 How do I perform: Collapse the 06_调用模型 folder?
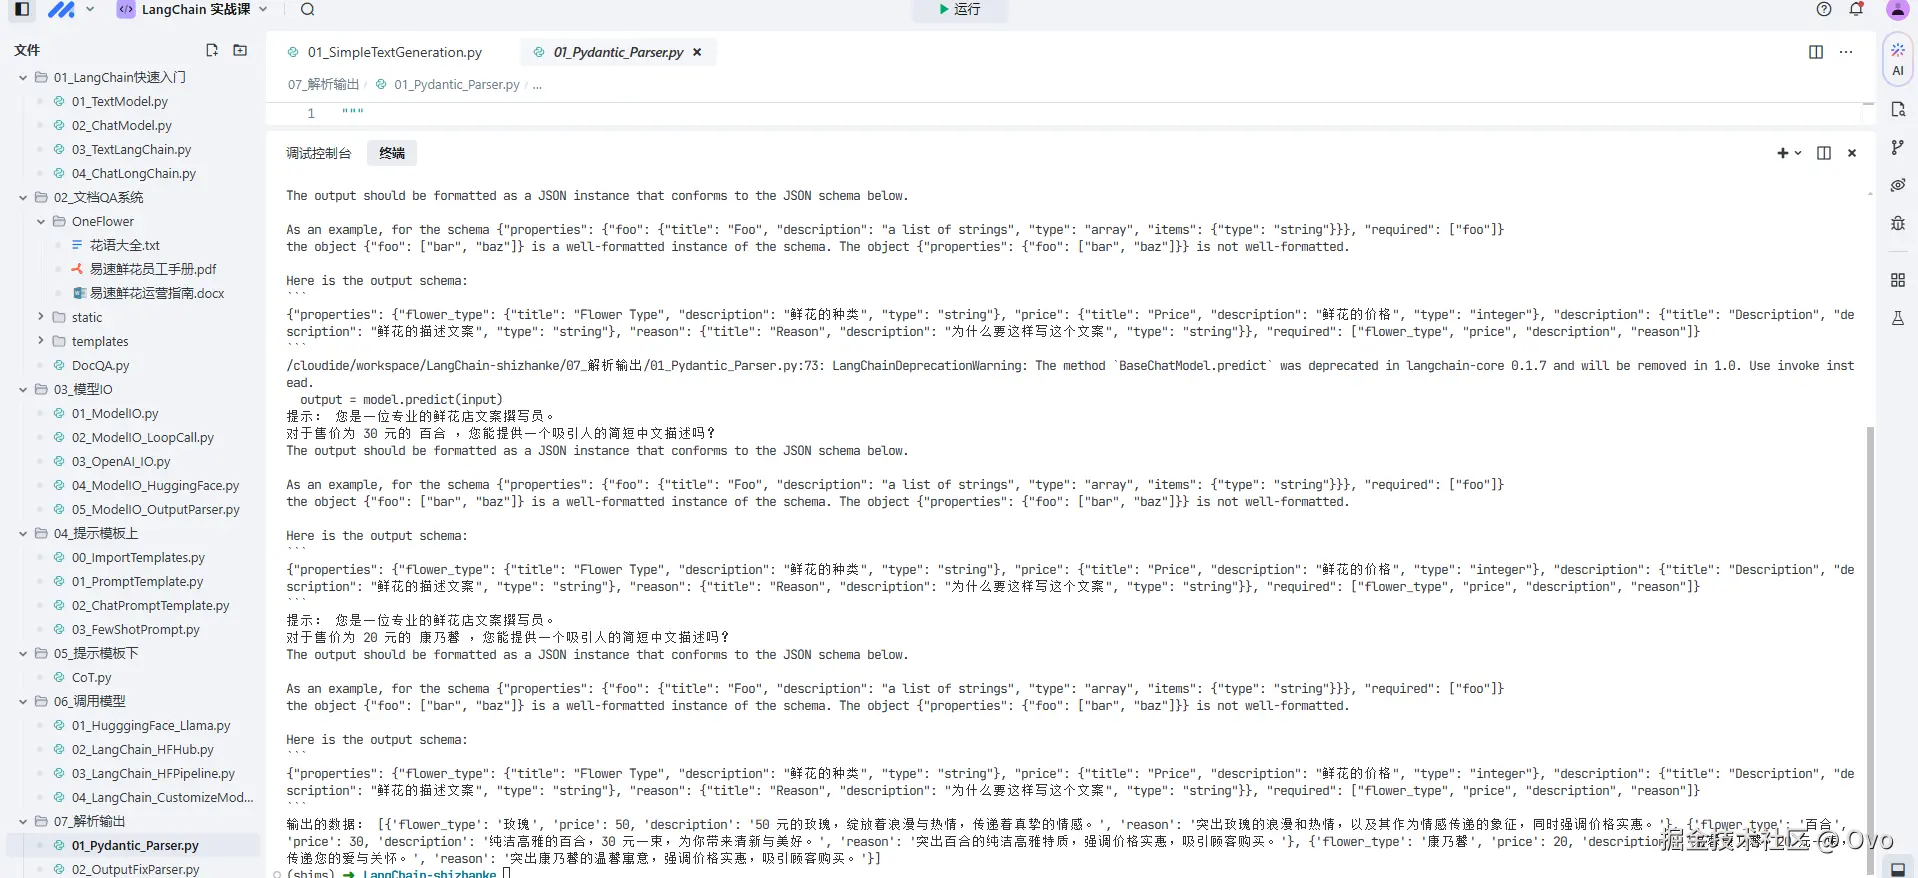pyautogui.click(x=23, y=701)
